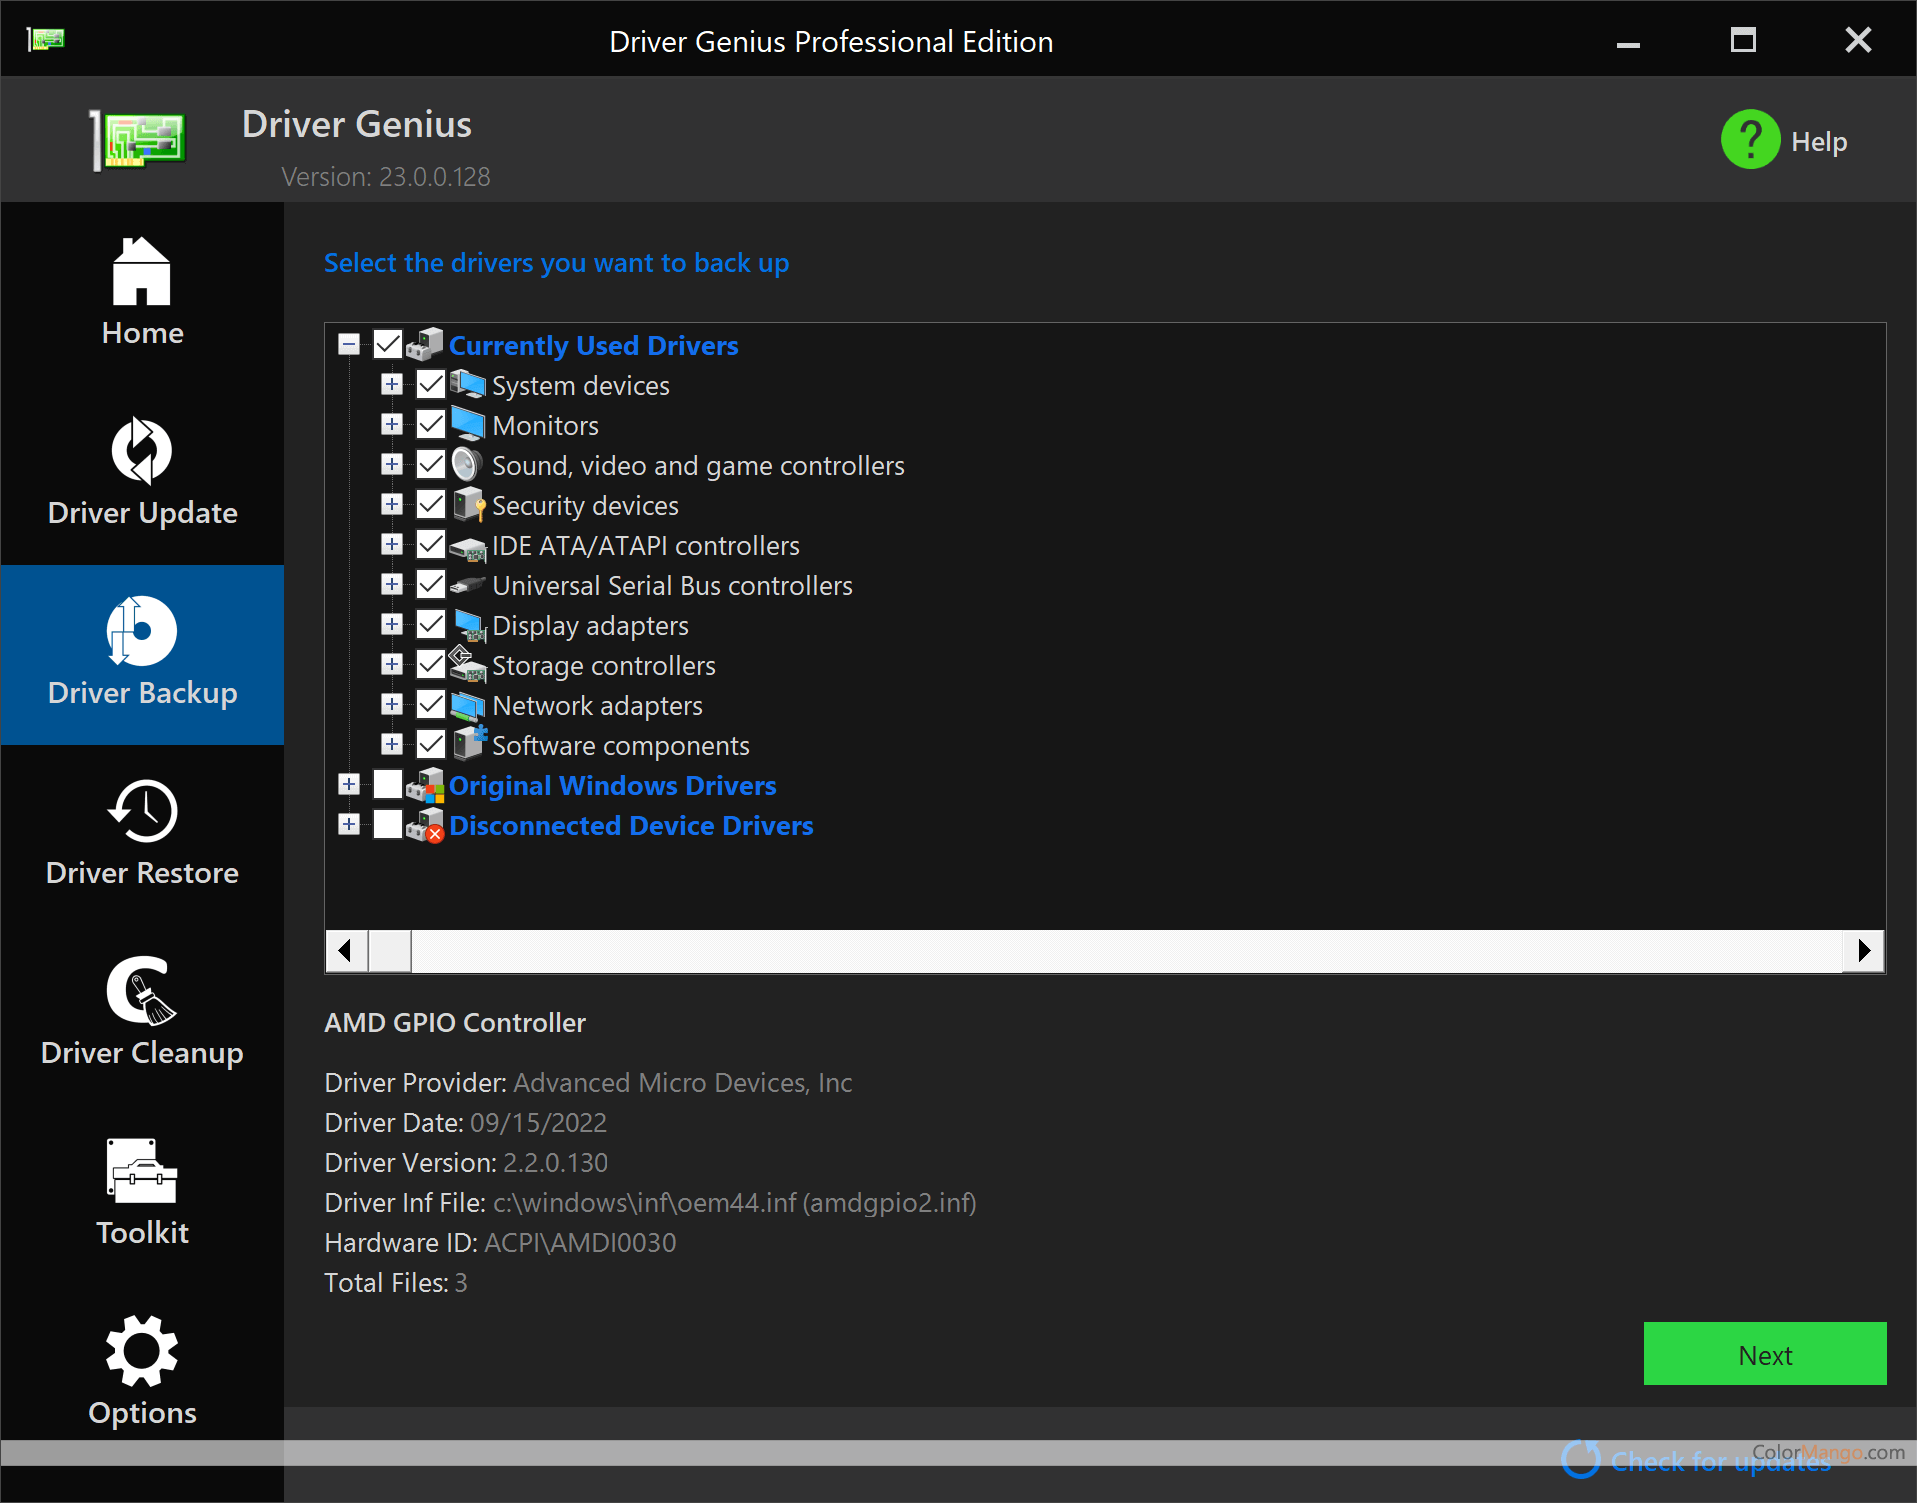Check the Disconnected Device Drivers checkbox
1917x1503 pixels.
[388, 825]
